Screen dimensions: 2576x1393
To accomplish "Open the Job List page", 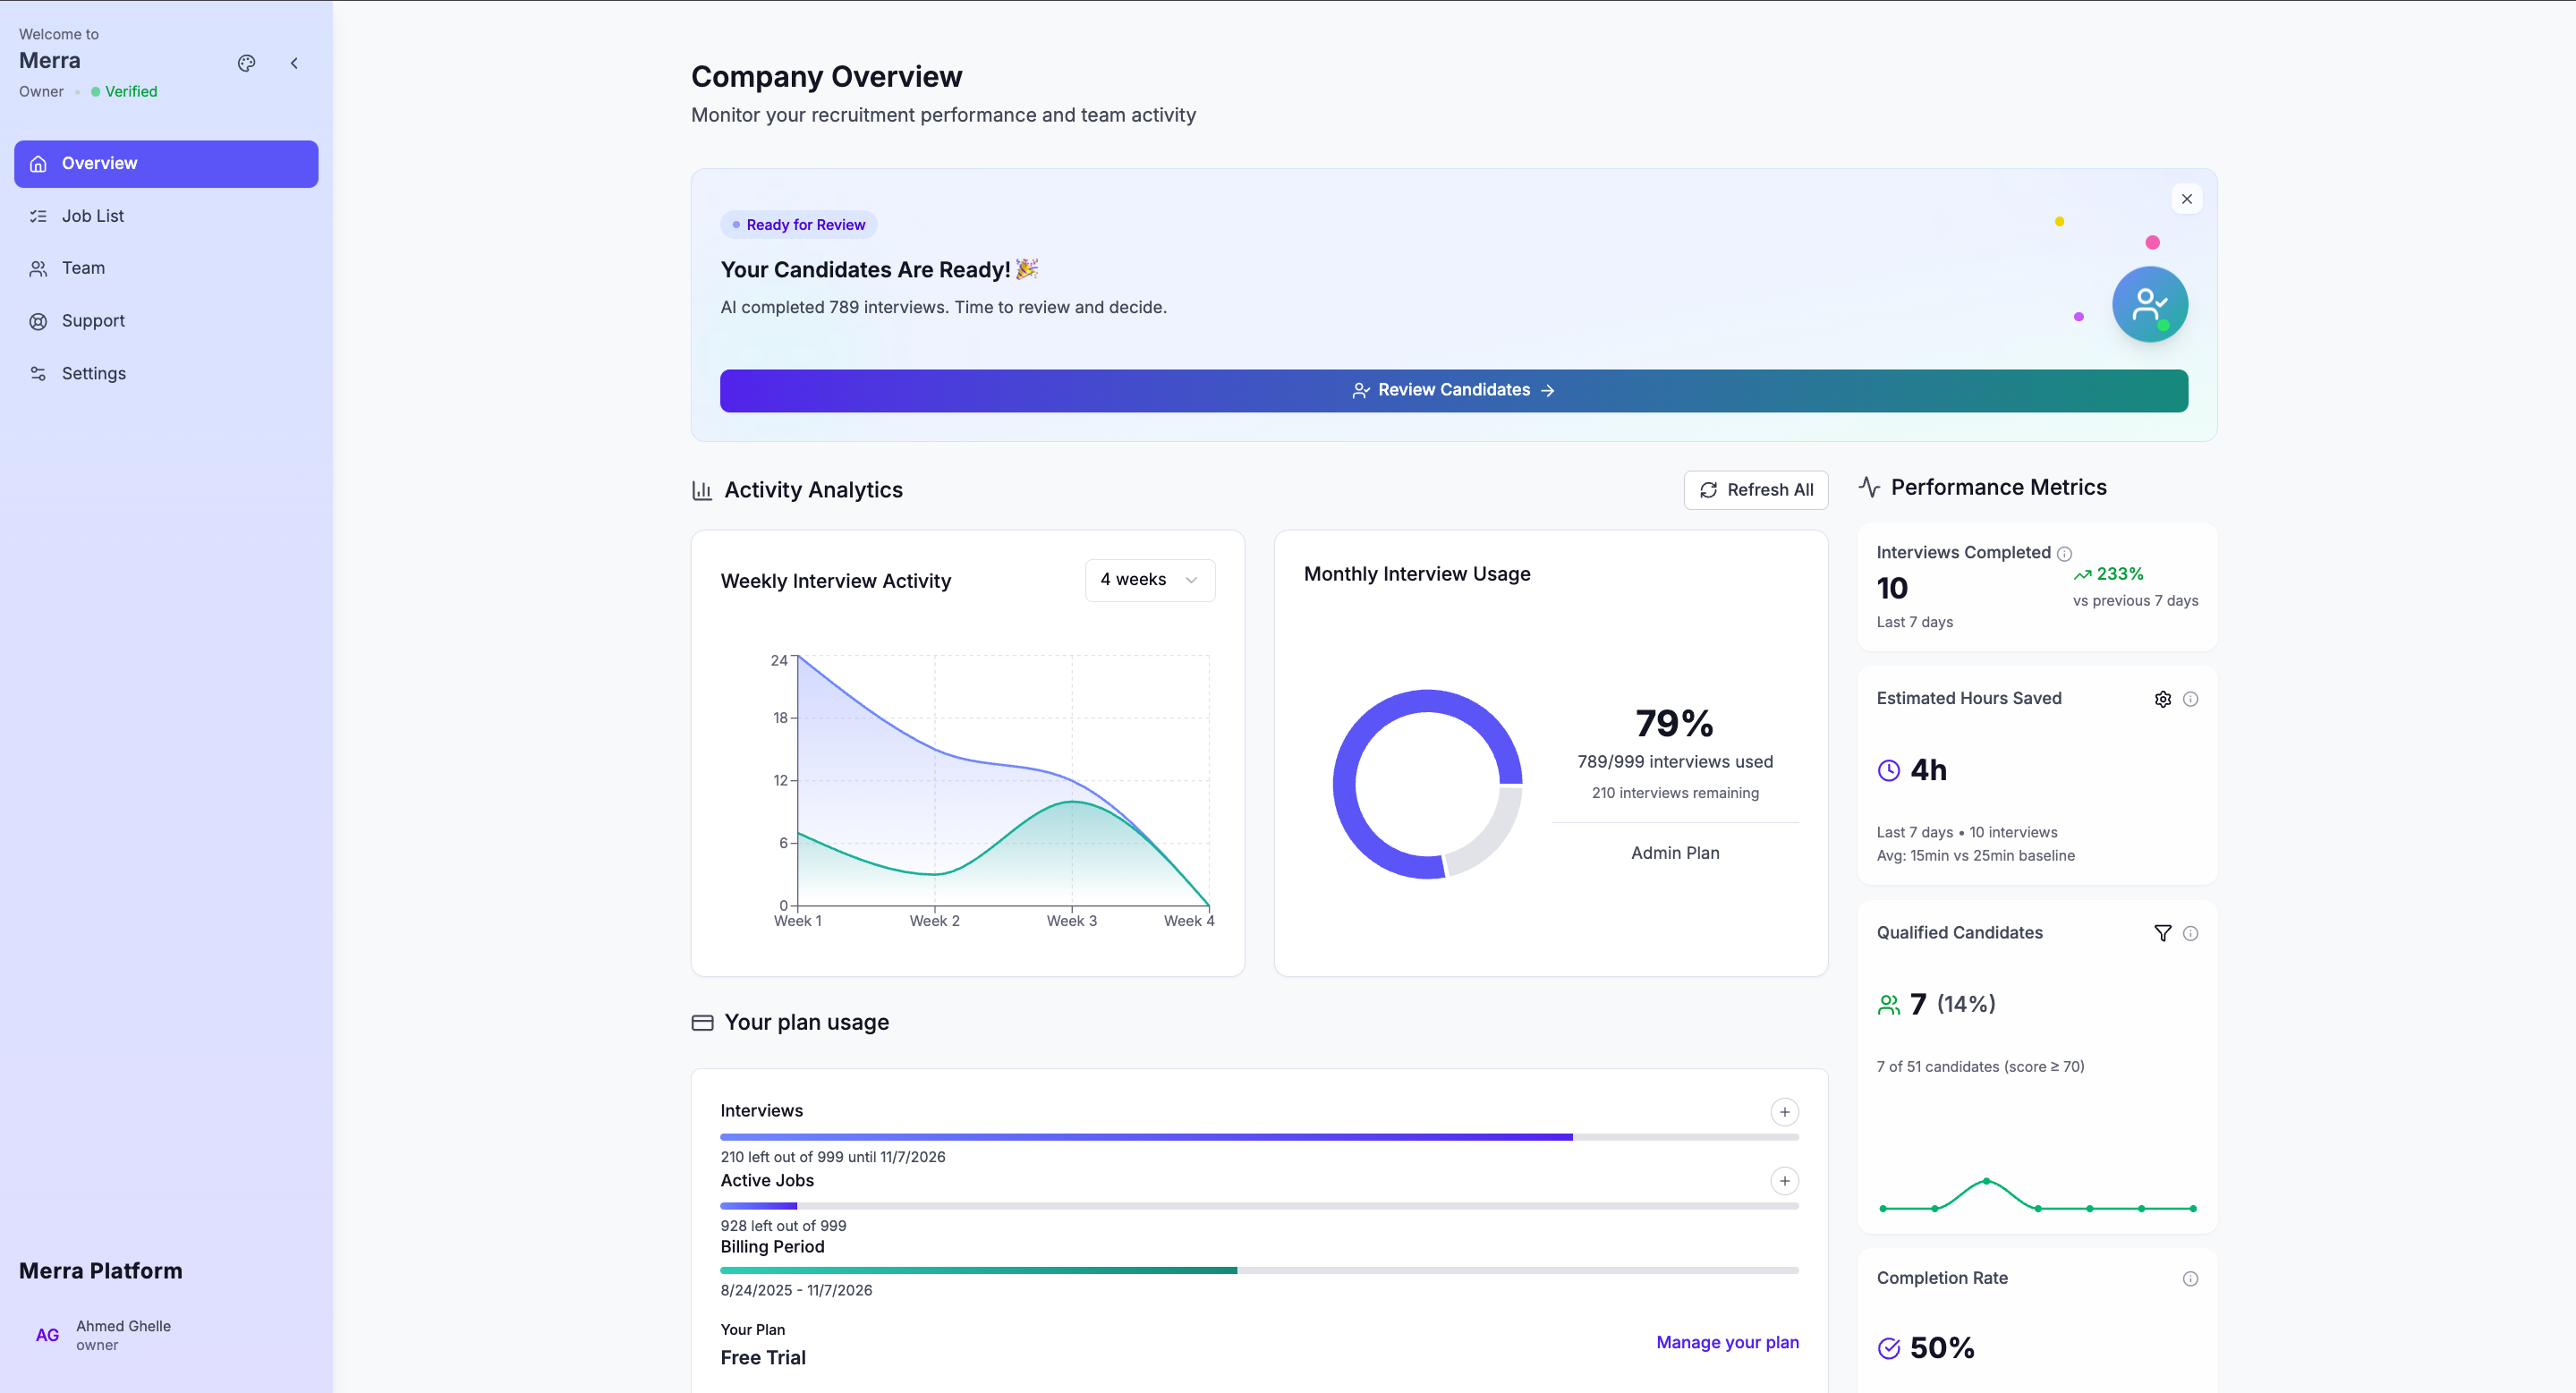I will click(92, 216).
